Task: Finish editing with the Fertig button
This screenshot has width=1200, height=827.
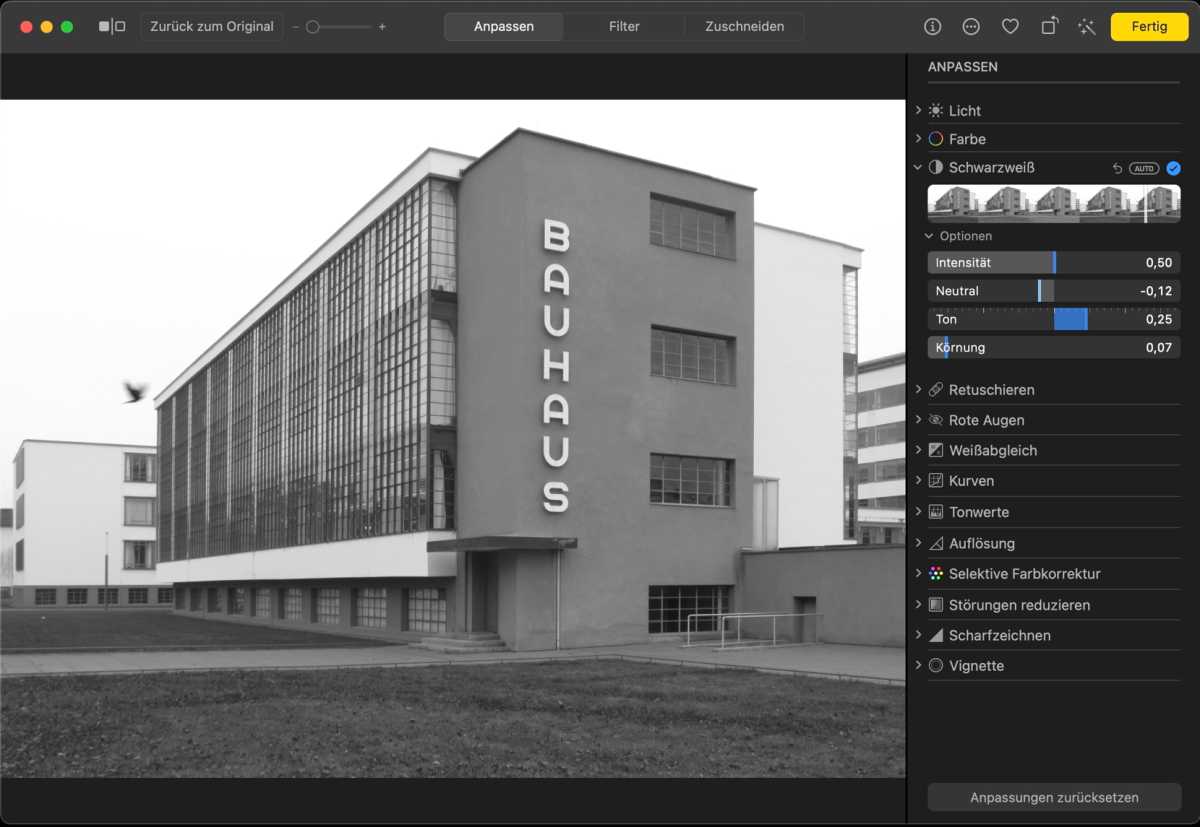Action: tap(1149, 27)
